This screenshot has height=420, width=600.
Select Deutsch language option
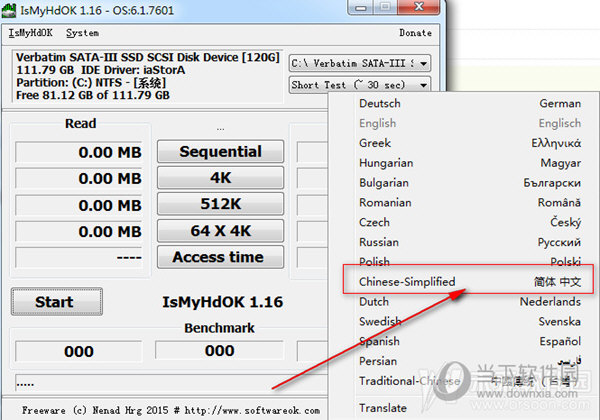click(470, 103)
